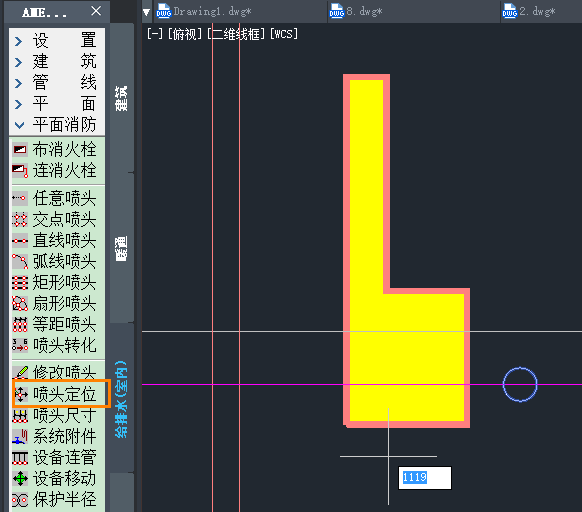Viewport: 582px width, 512px height.
Task: Collapse the 平面消防 section chevron
Action: [x=19, y=125]
